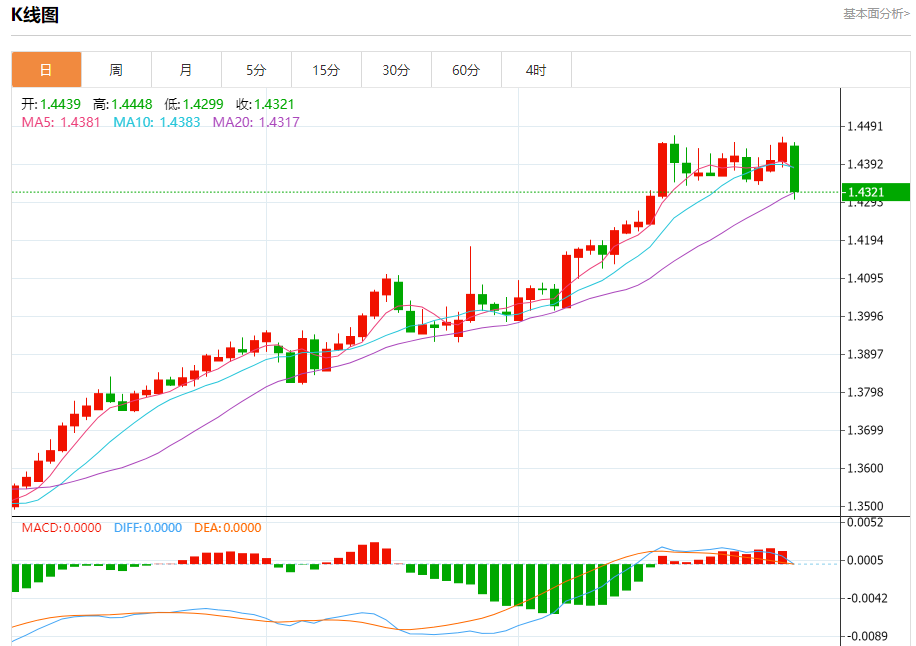Click the 收: 1.4321 close value
916x646 pixels.
pyautogui.click(x=265, y=104)
